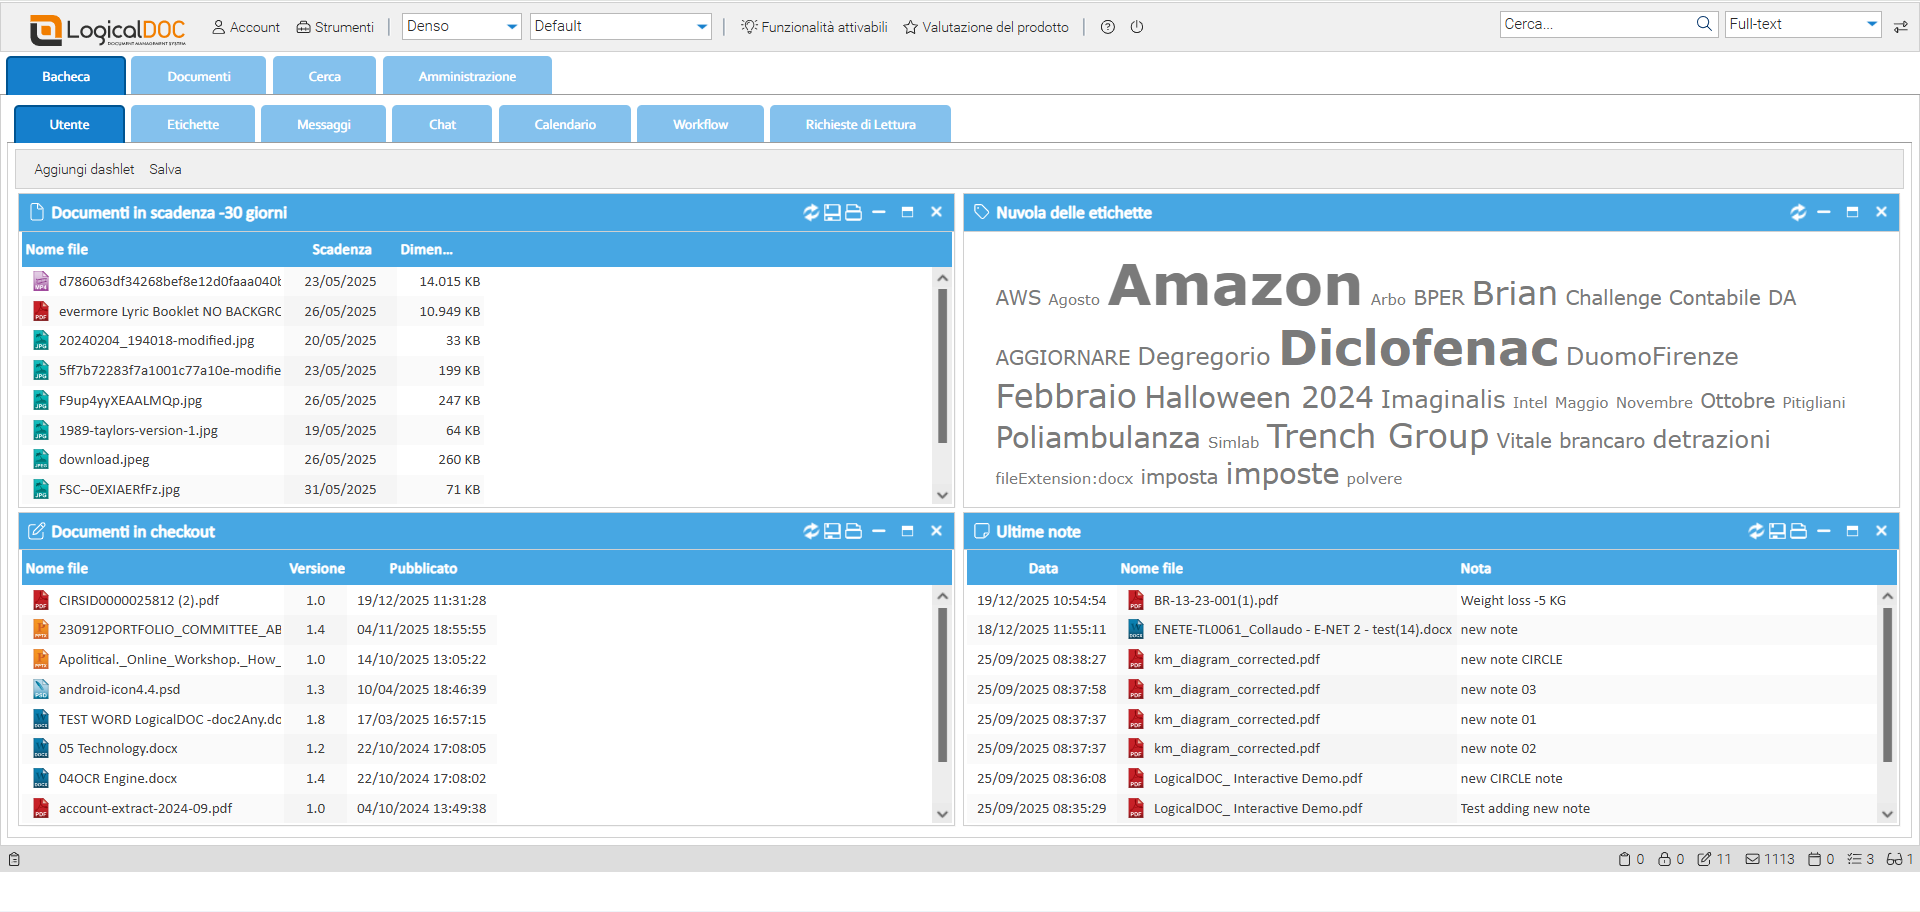Click Aggiungi dashlet button
Viewport: 1920px width, 912px height.
point(84,169)
